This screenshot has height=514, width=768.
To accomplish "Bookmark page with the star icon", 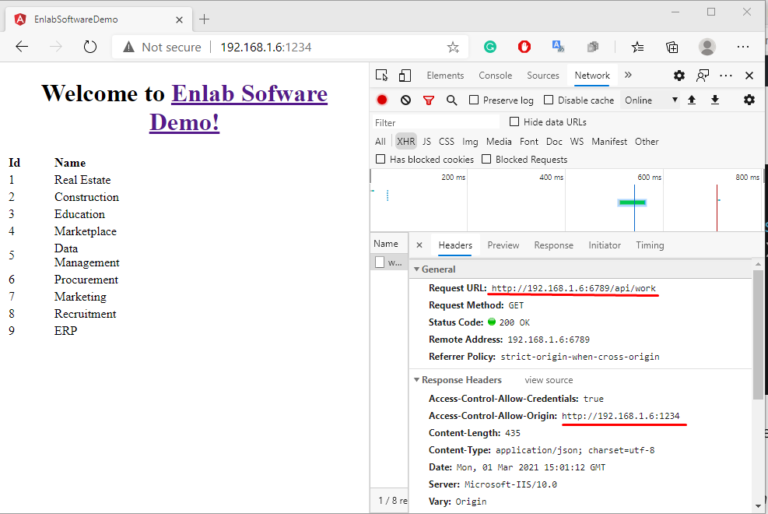I will tap(453, 47).
